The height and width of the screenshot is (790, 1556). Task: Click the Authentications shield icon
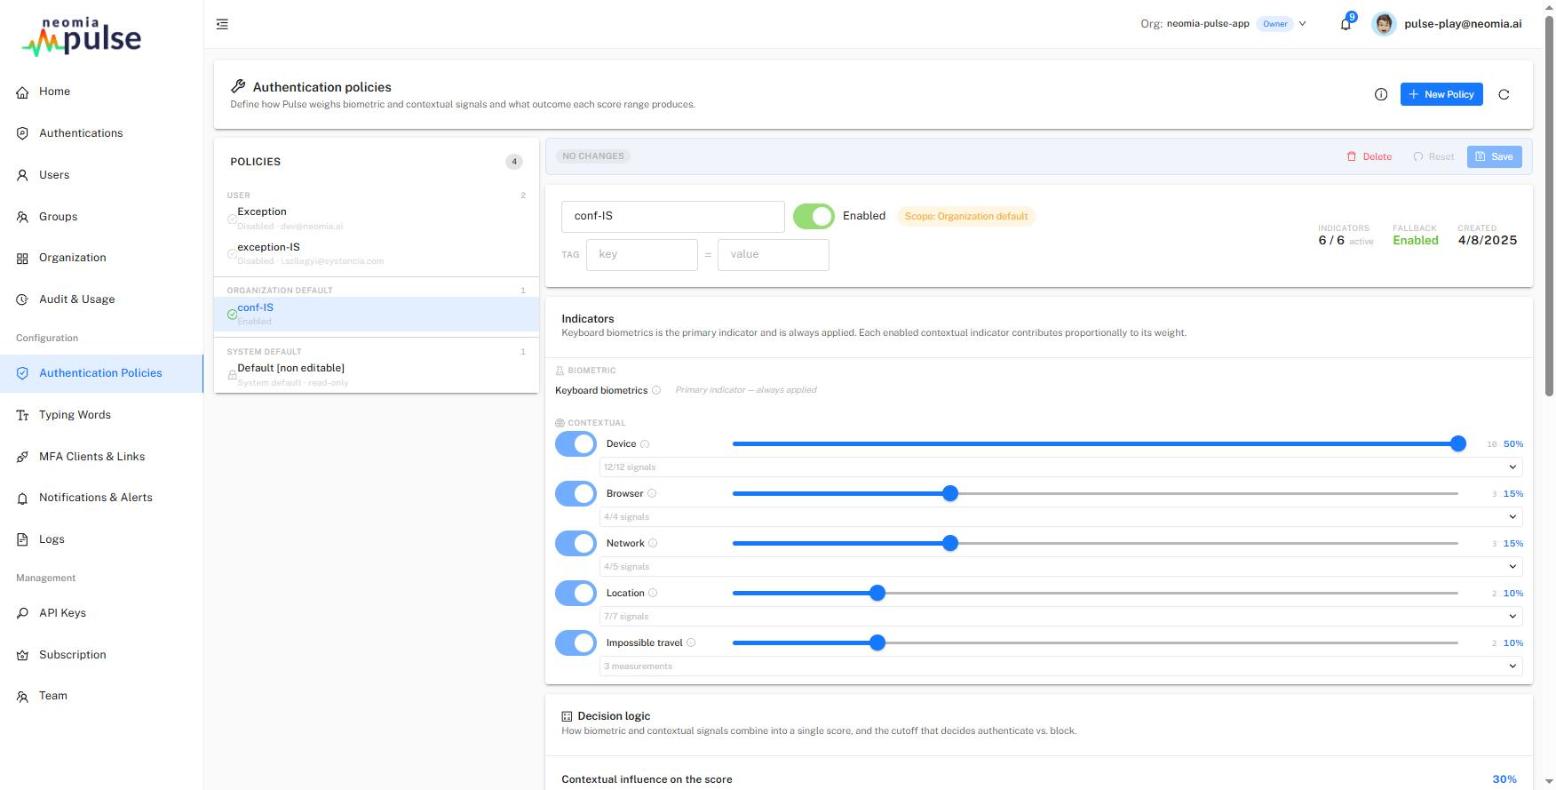pyautogui.click(x=22, y=133)
